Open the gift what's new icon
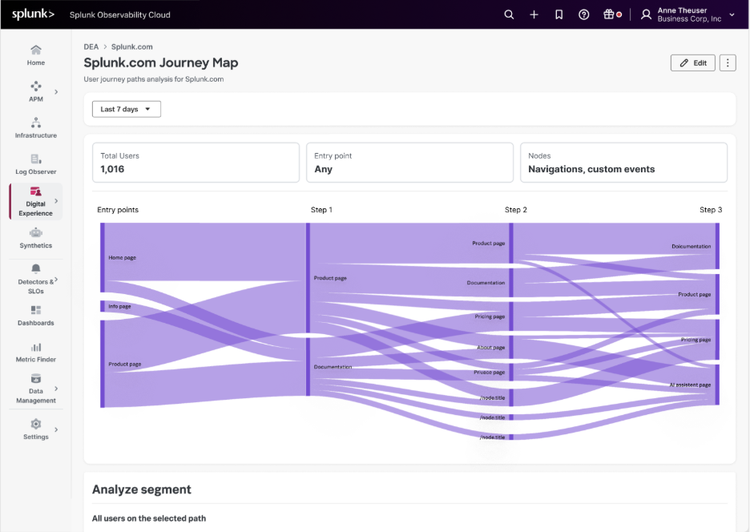This screenshot has width=750, height=532. [x=610, y=15]
